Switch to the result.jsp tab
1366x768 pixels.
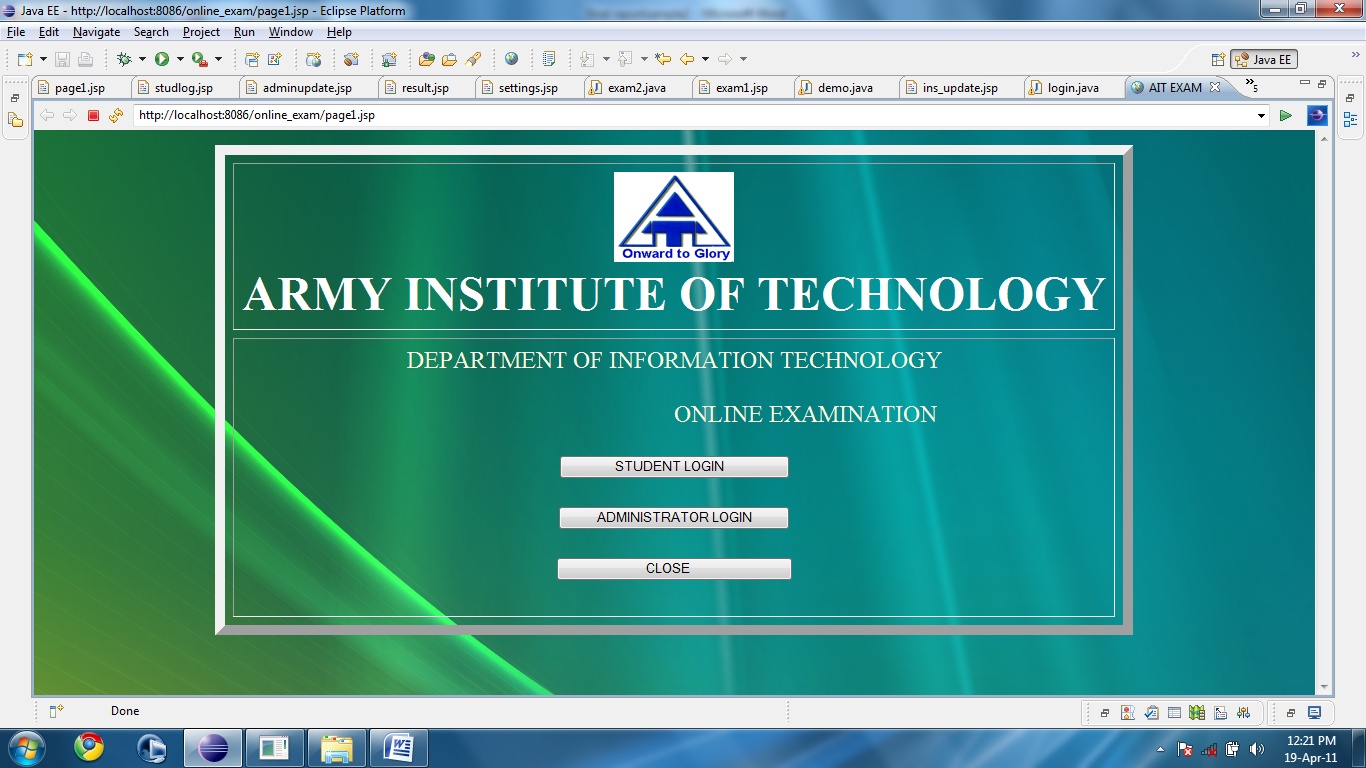tap(425, 88)
